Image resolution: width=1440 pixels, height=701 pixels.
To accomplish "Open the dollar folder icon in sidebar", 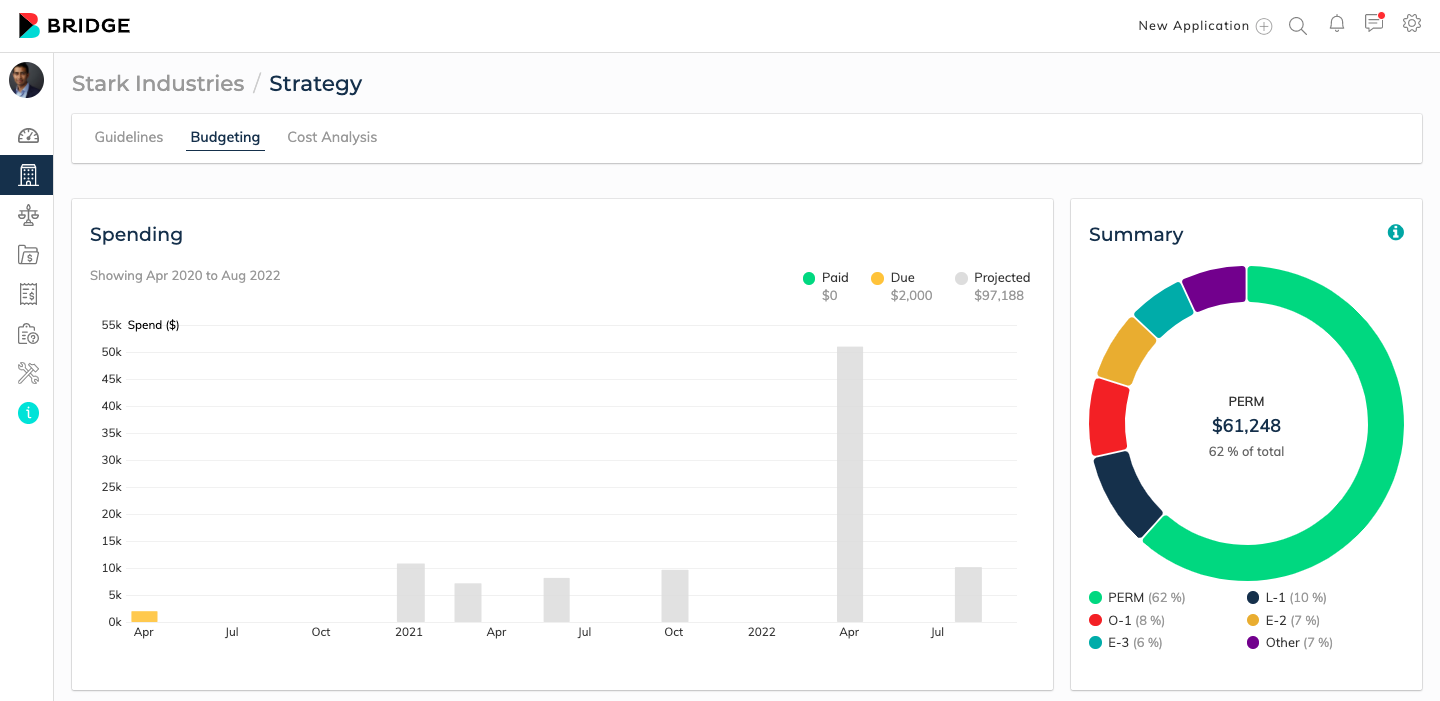I will coord(28,255).
